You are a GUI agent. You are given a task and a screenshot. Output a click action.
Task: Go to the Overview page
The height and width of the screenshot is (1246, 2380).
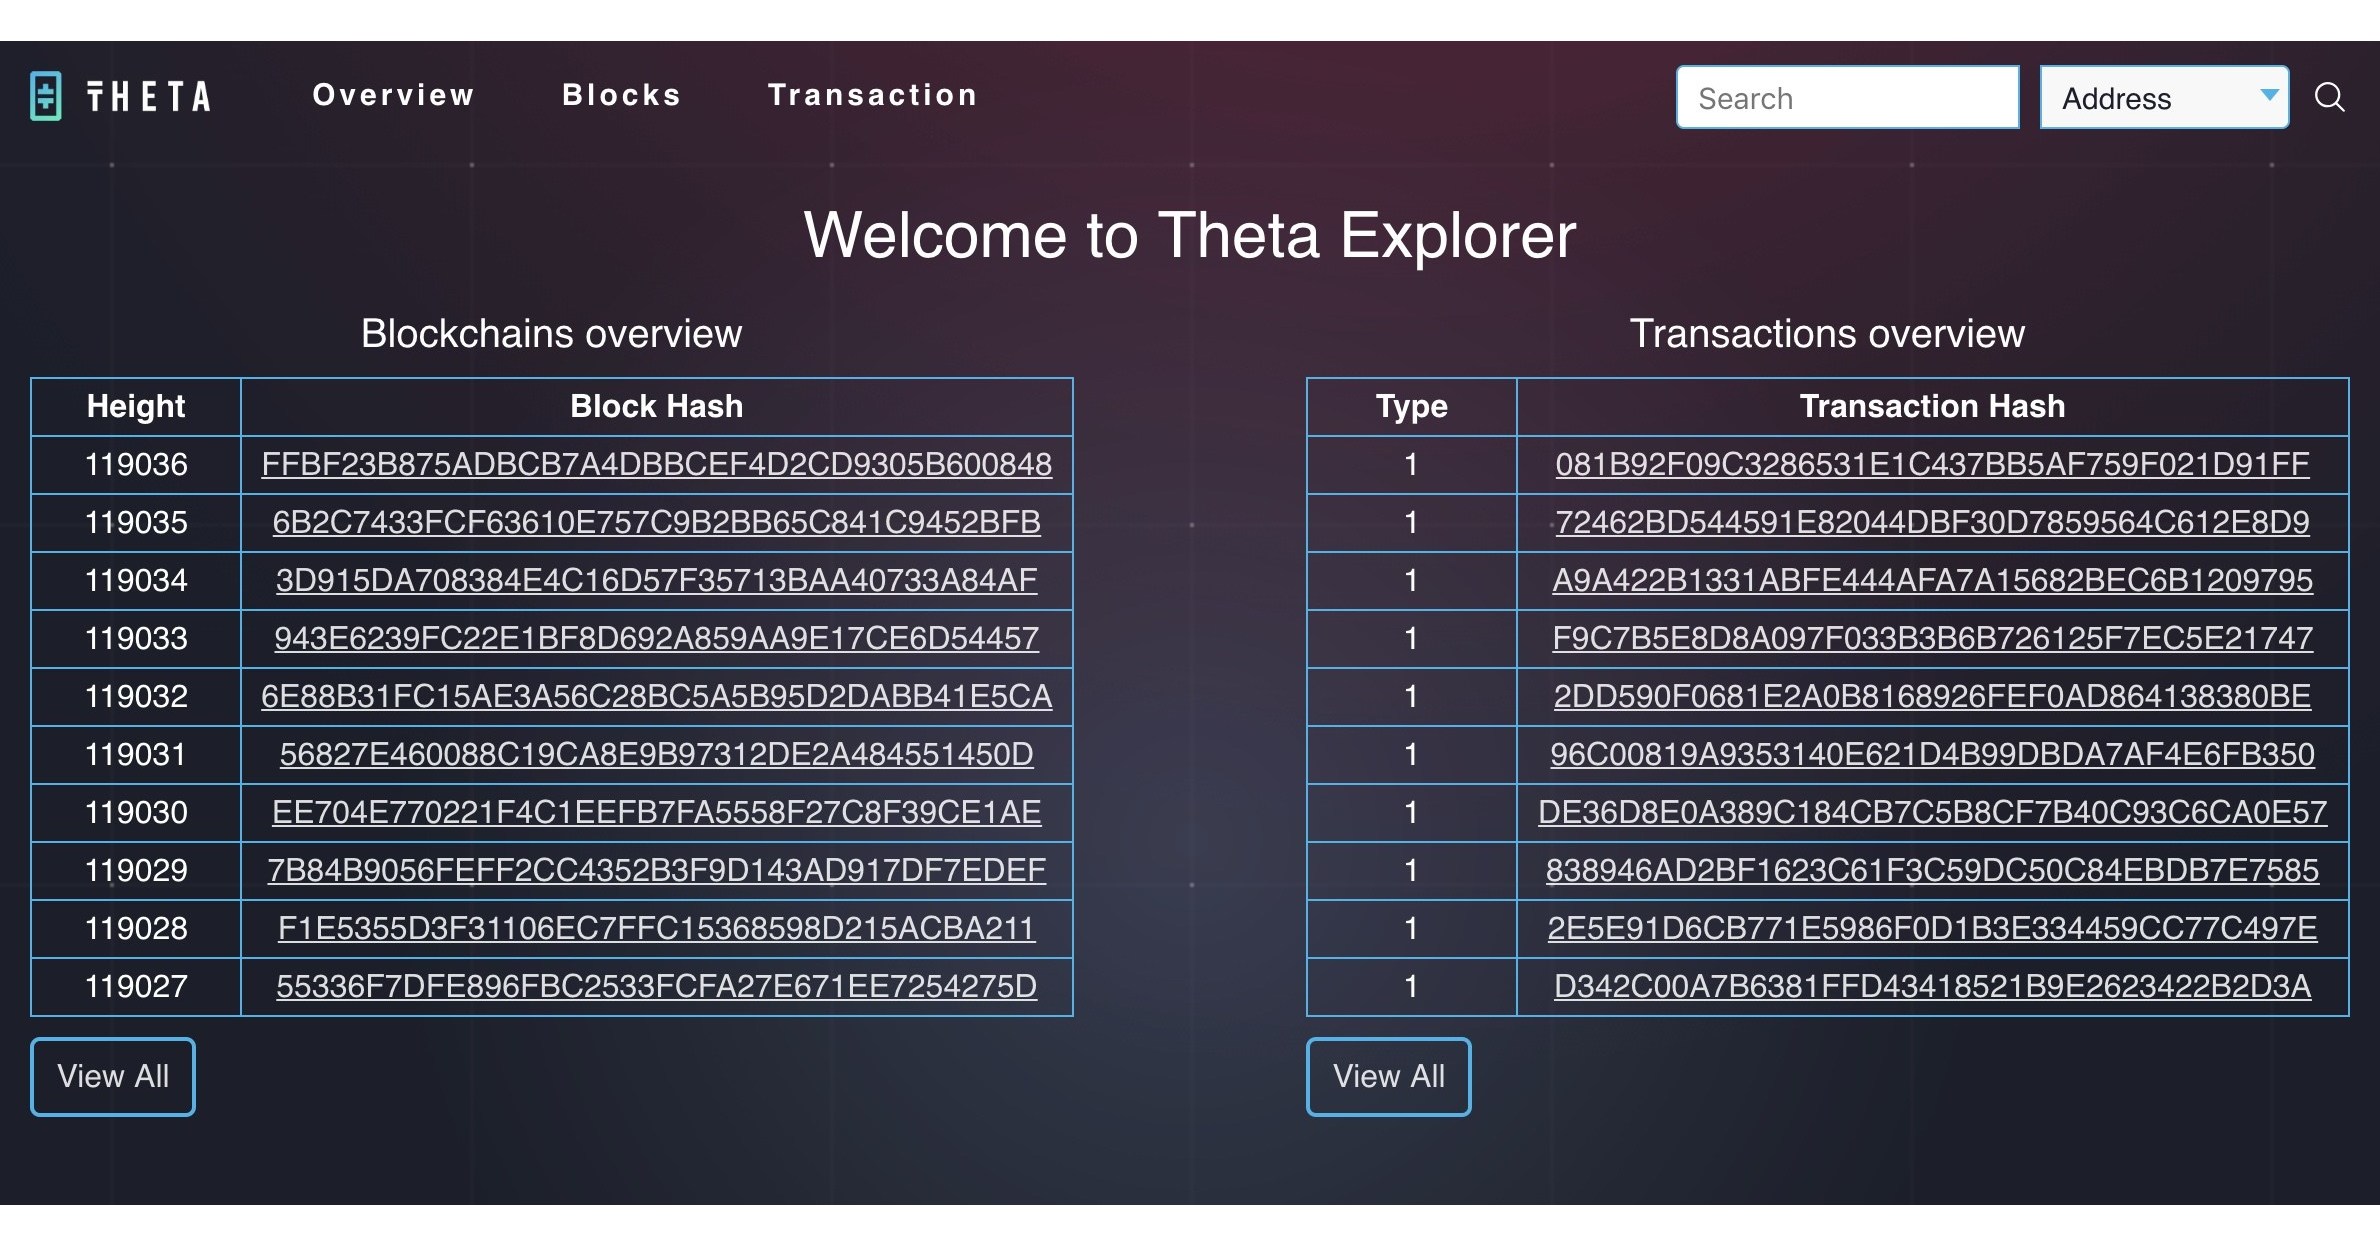tap(393, 95)
